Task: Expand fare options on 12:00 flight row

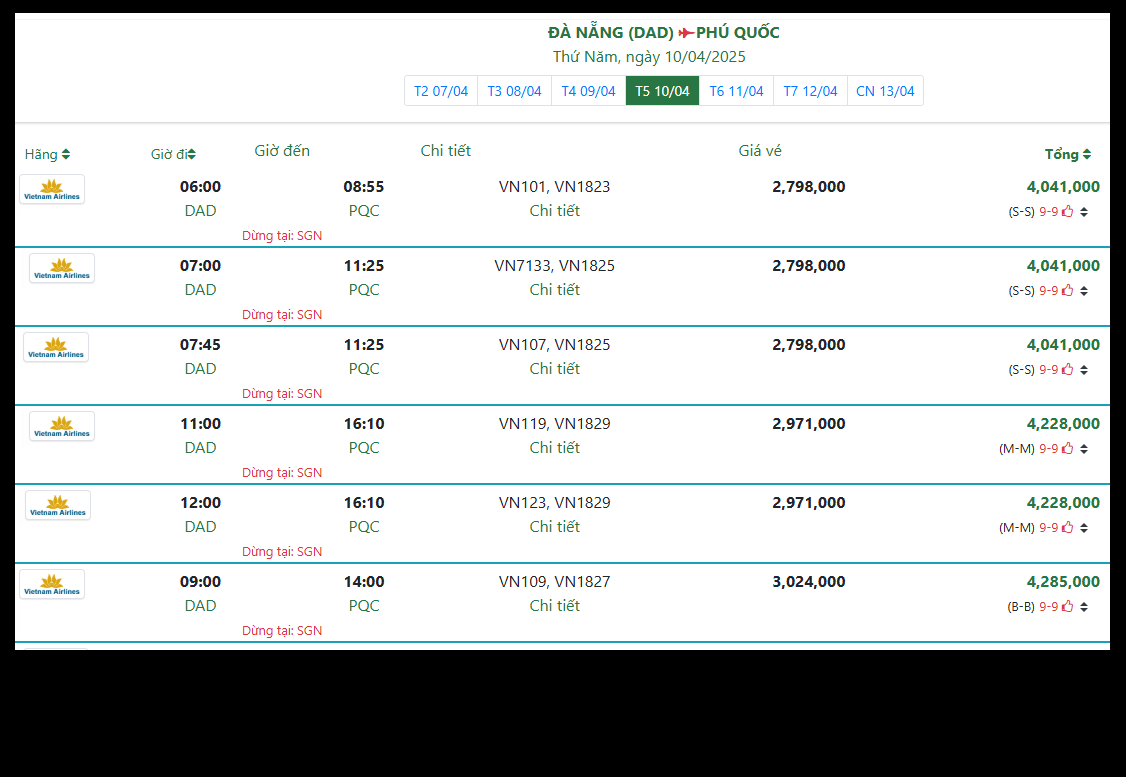Action: tap(1084, 528)
